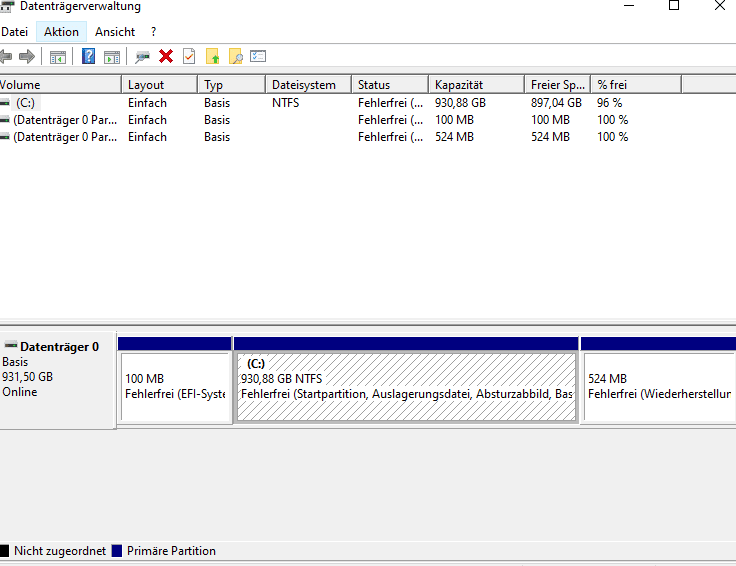The height and width of the screenshot is (566, 736).
Task: Click the 897,04 GB free space cell
Action: [556, 103]
